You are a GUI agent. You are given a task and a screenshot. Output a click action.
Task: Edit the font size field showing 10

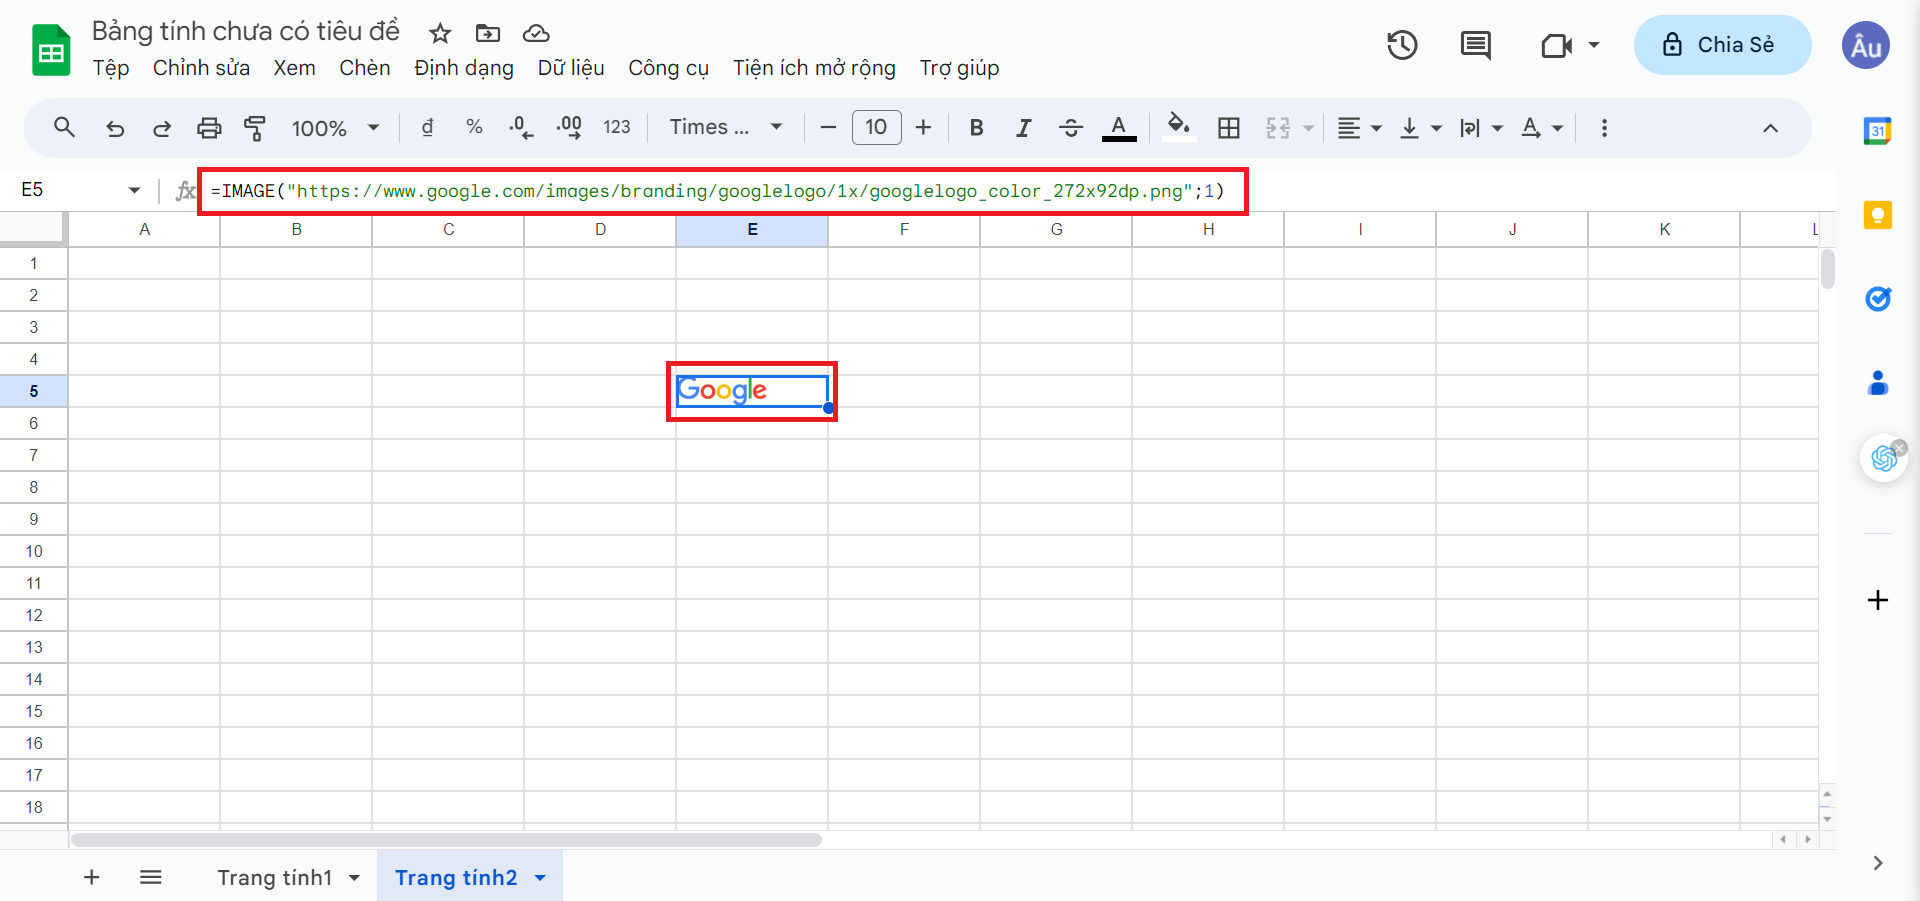876,127
